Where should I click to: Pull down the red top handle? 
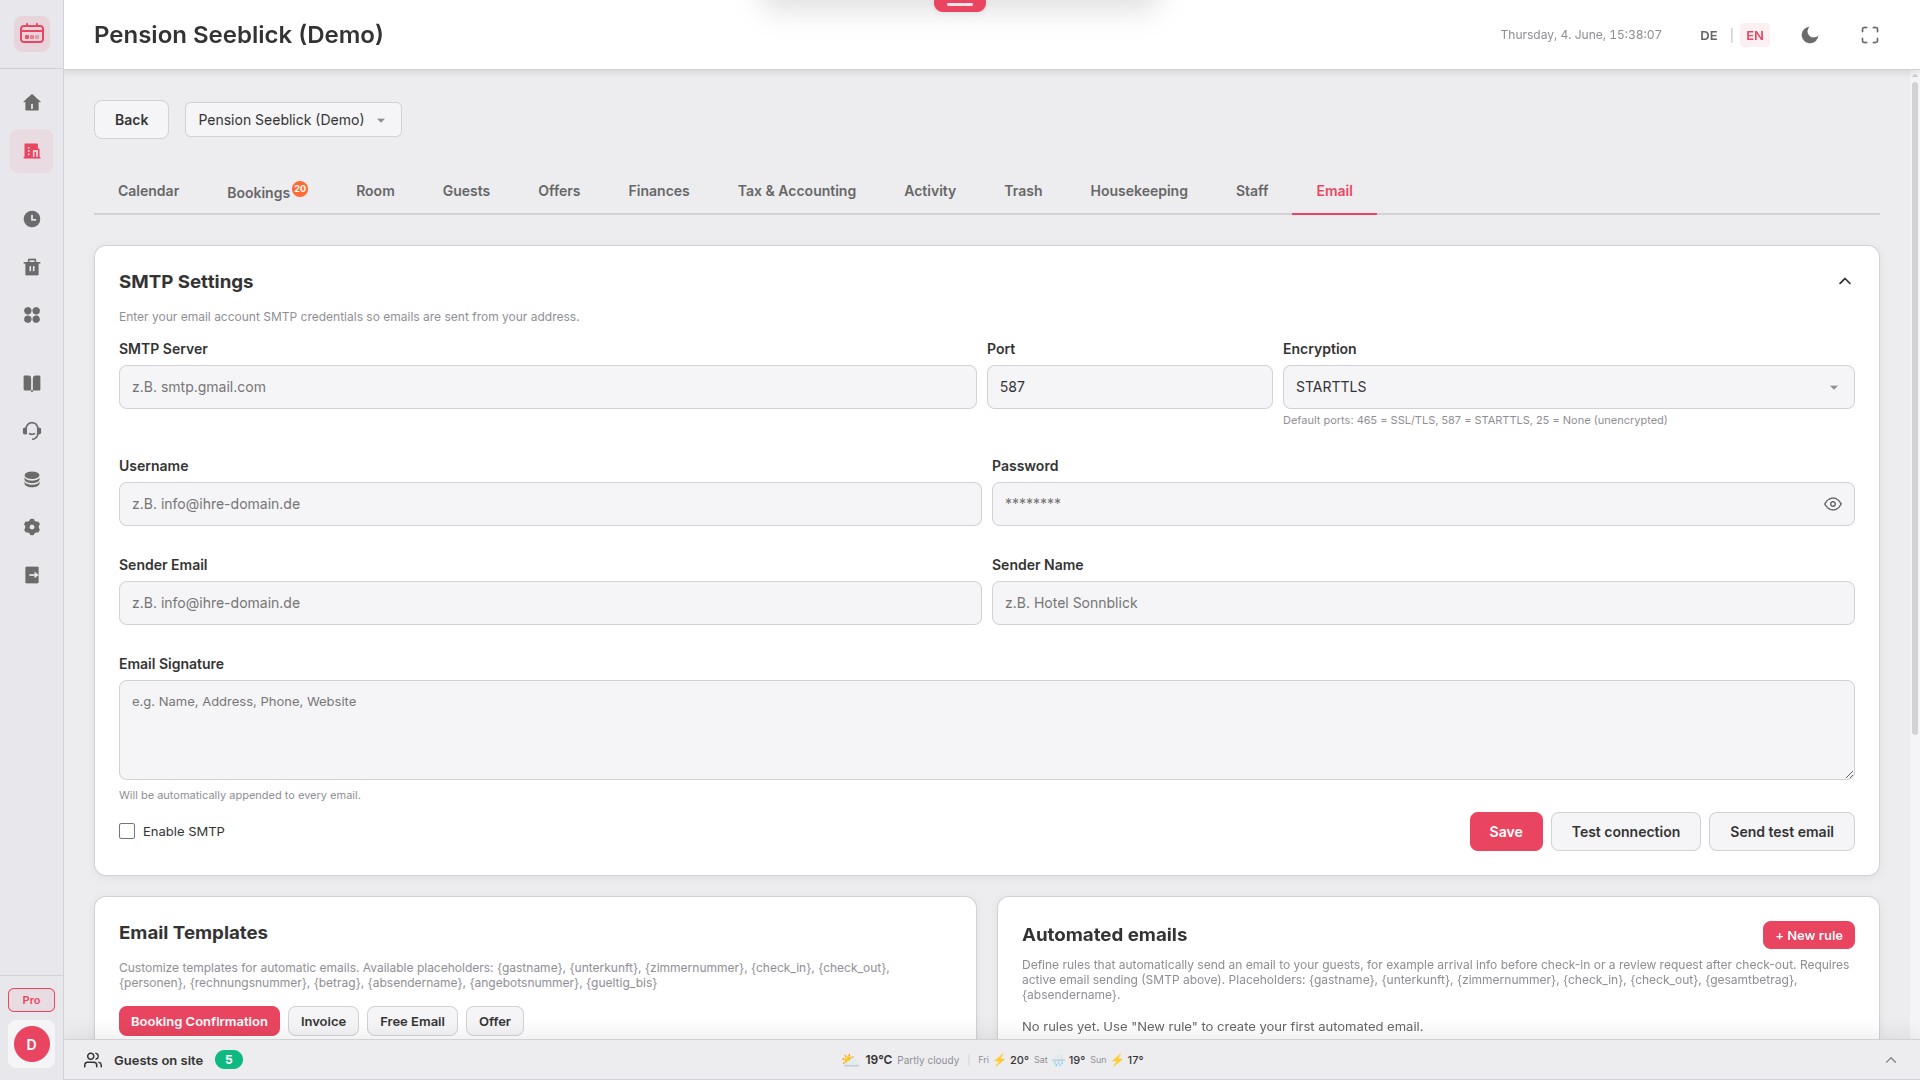[x=960, y=5]
